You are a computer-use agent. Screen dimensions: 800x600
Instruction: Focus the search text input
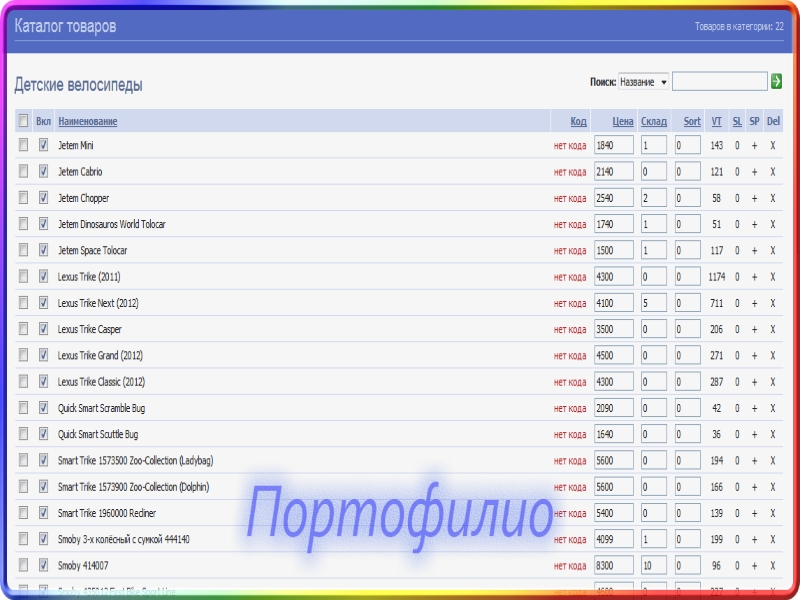pos(719,81)
